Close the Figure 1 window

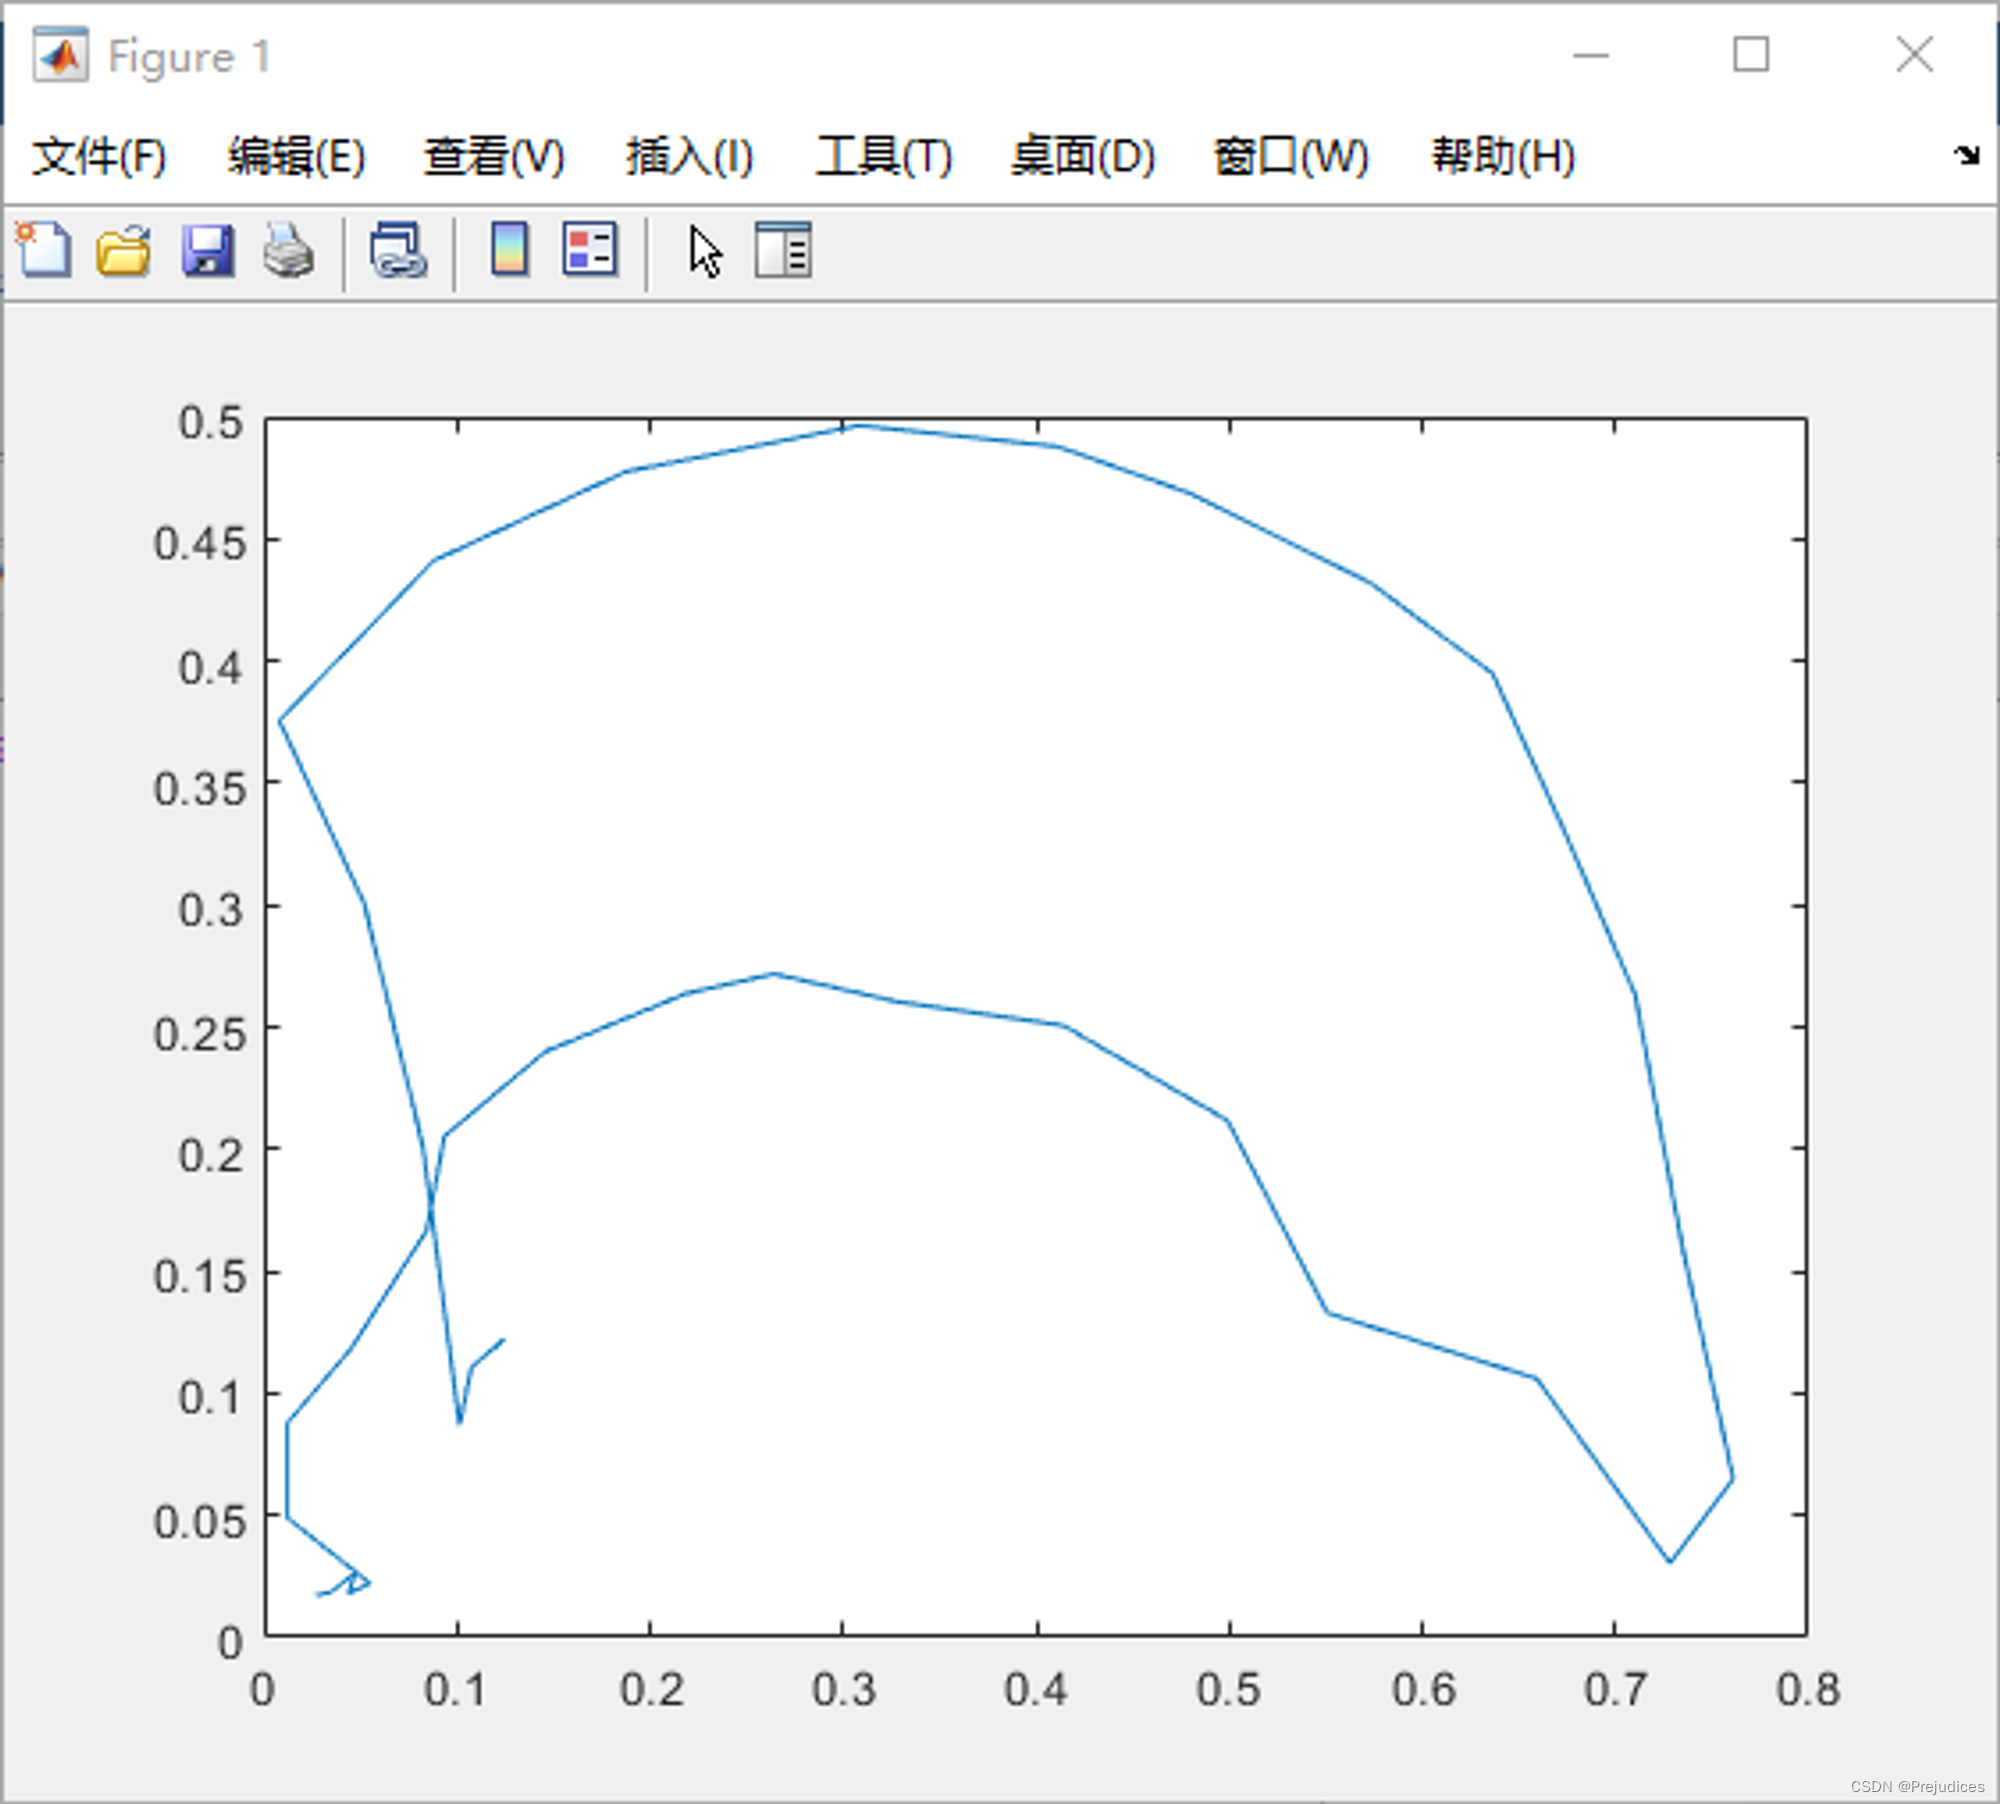pos(1915,54)
